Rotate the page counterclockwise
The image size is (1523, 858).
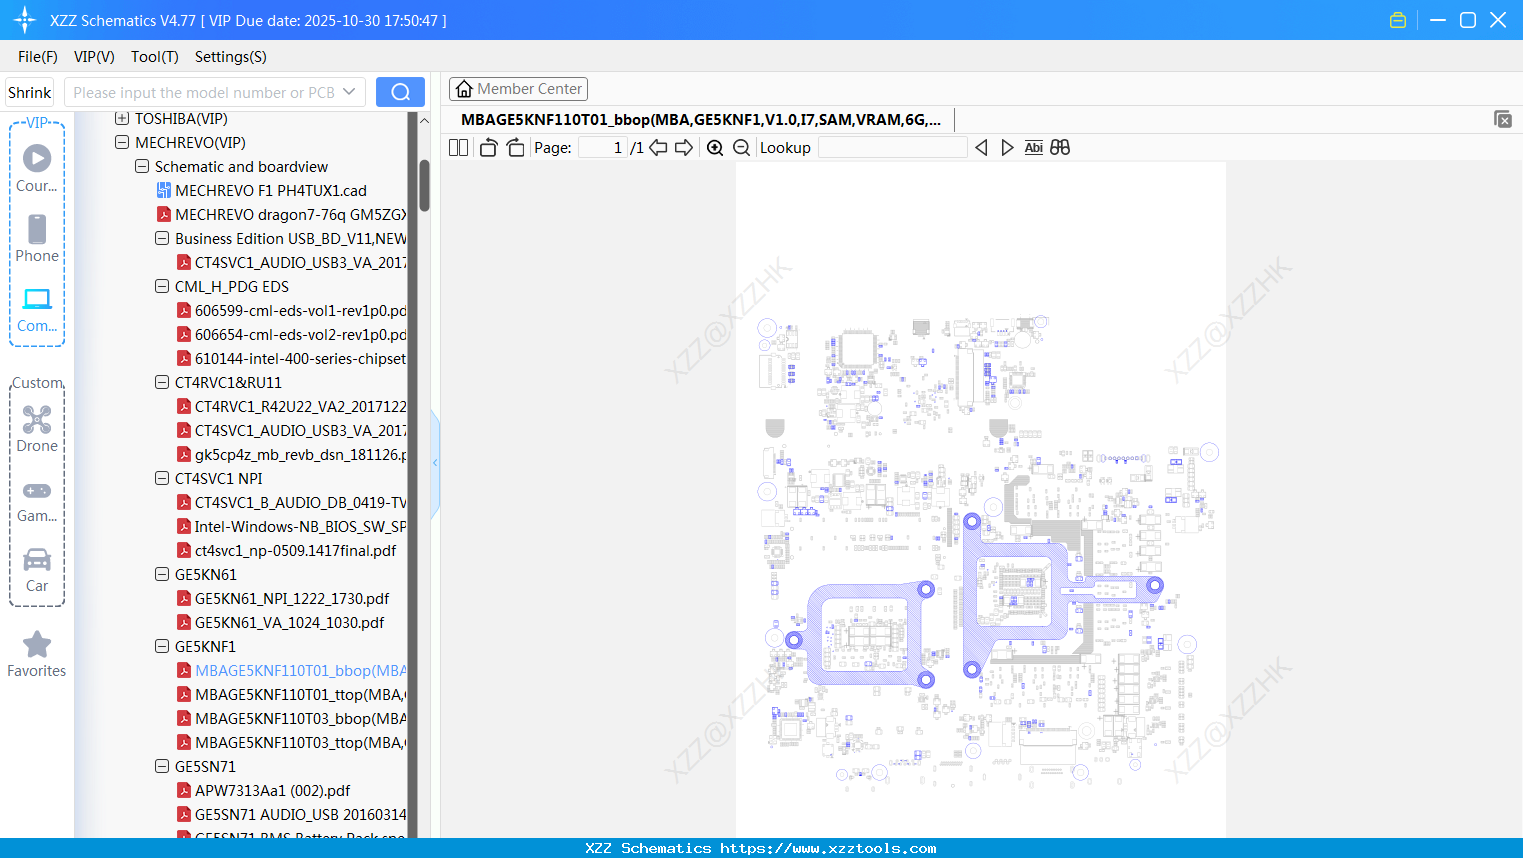click(488, 148)
